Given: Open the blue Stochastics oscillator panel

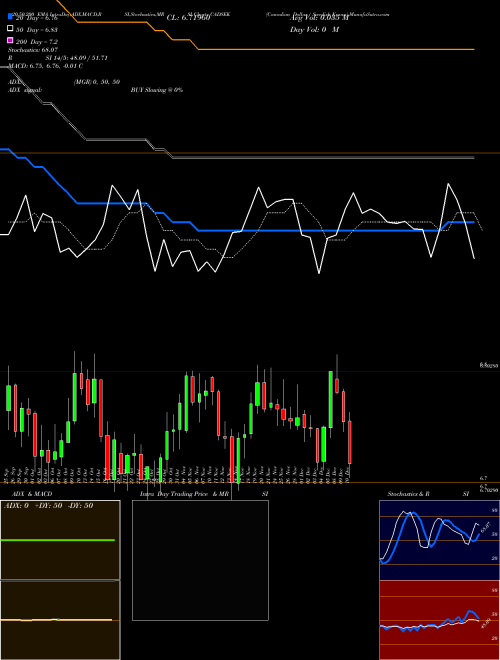Looking at the screenshot, I should click(439, 540).
